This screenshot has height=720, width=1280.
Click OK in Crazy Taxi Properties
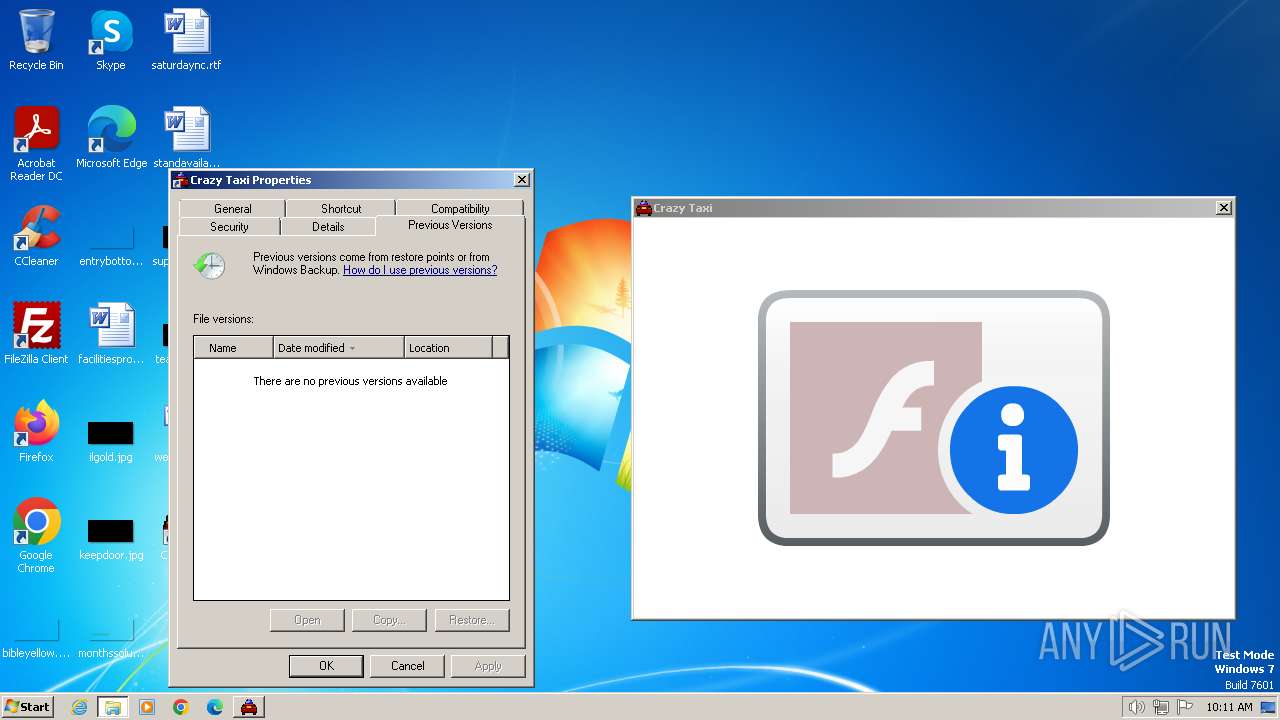tap(326, 666)
